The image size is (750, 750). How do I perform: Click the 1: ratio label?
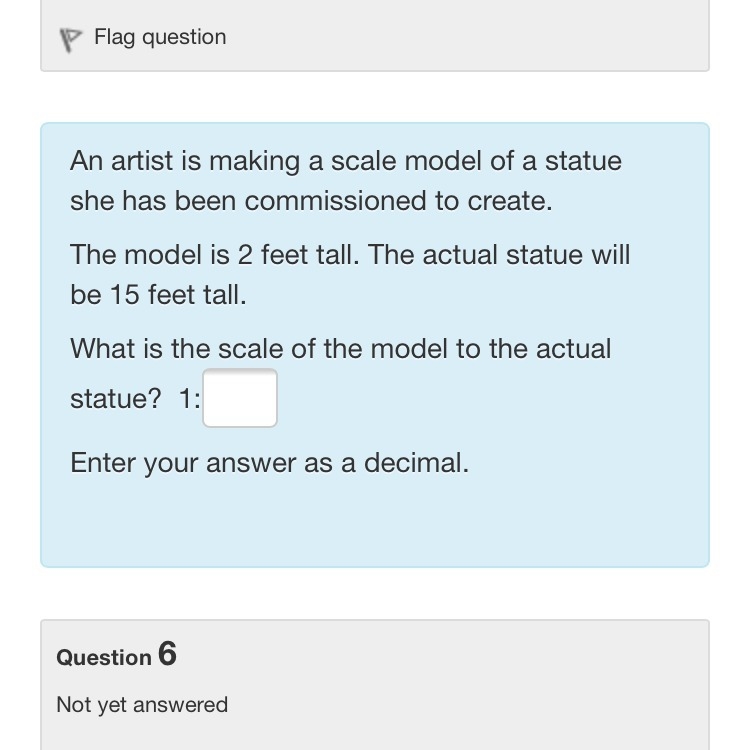(x=189, y=398)
